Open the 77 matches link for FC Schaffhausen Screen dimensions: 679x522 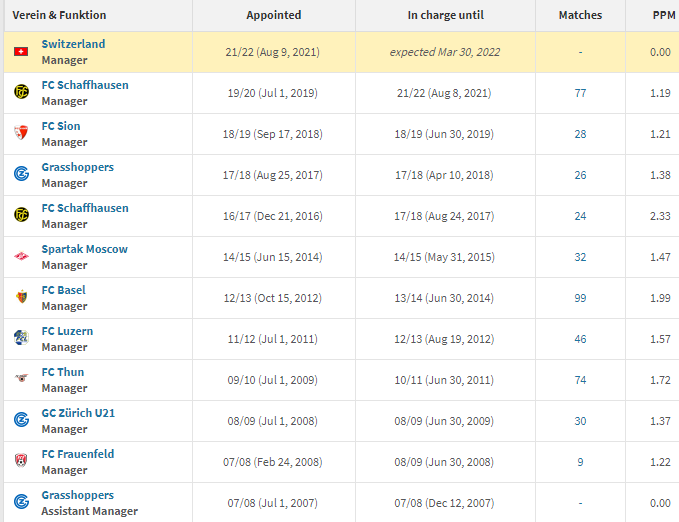(580, 93)
